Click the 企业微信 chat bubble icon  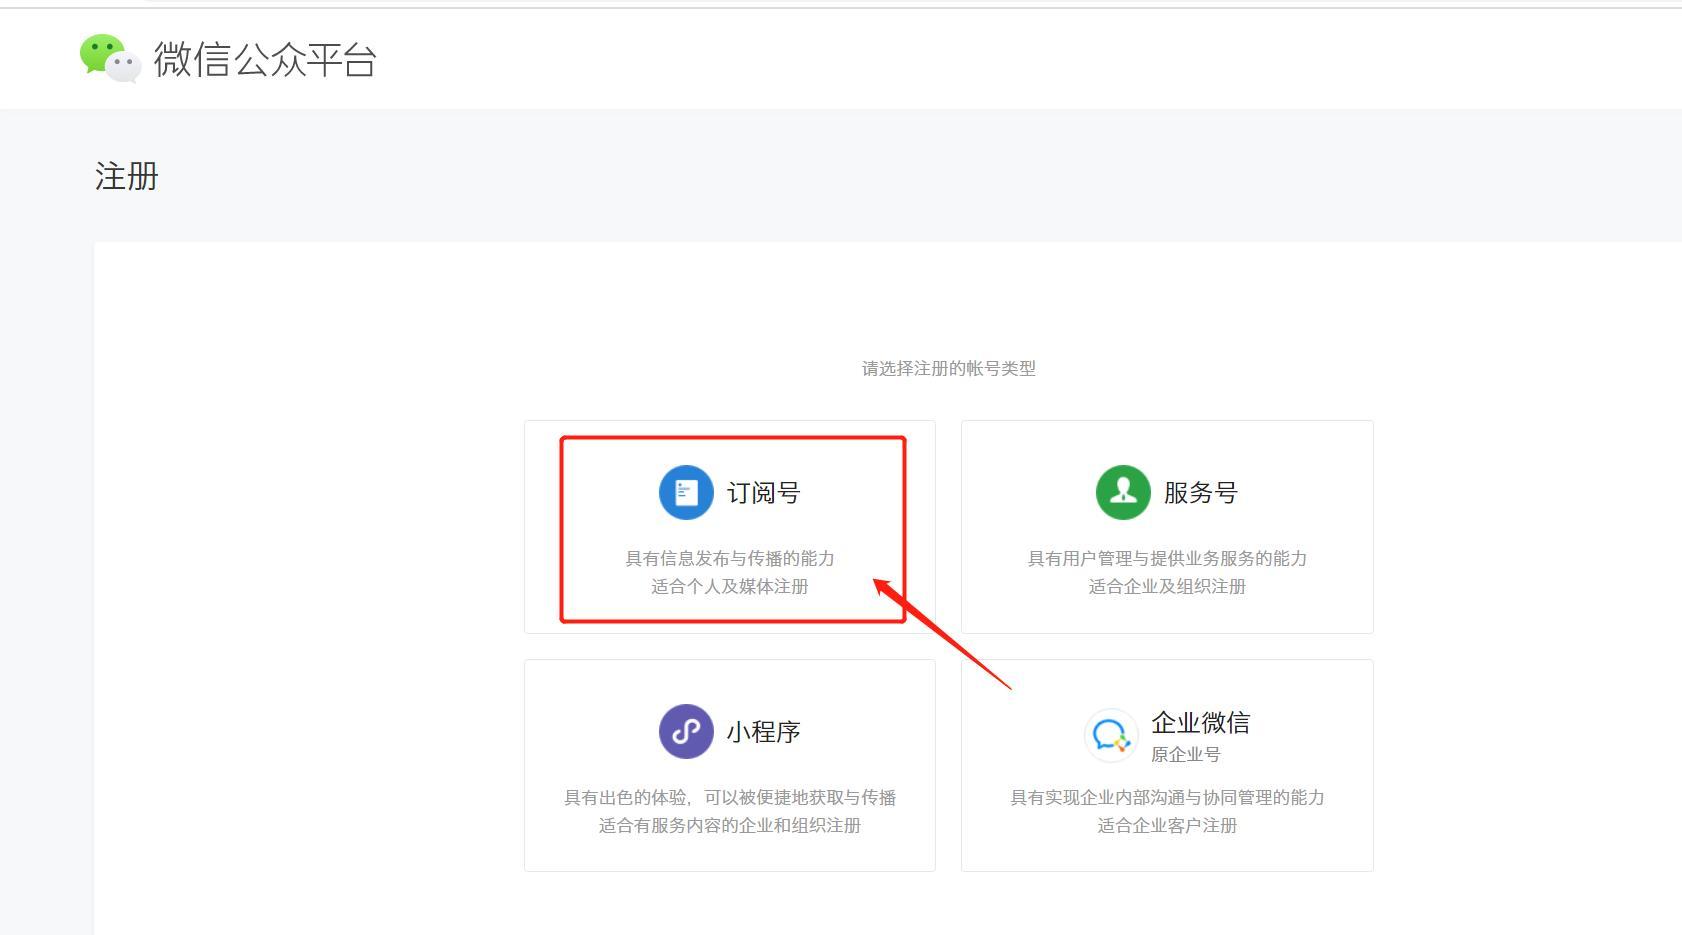click(x=1111, y=735)
